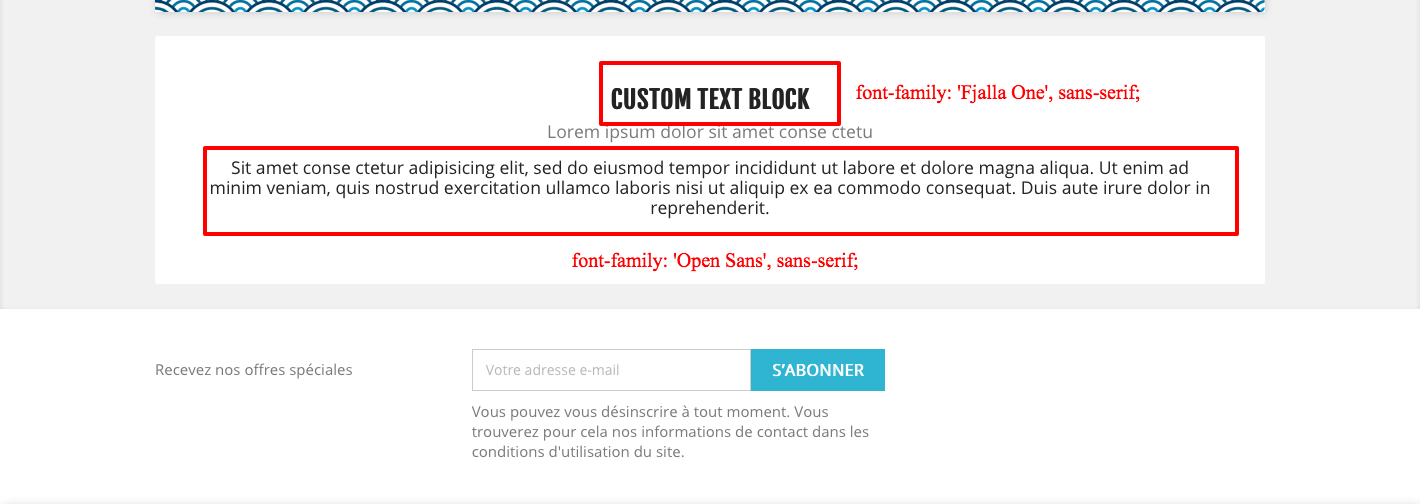Click the 'Vous pouvez vous désinscrire' notice line
The width and height of the screenshot is (1420, 504).
tap(650, 411)
